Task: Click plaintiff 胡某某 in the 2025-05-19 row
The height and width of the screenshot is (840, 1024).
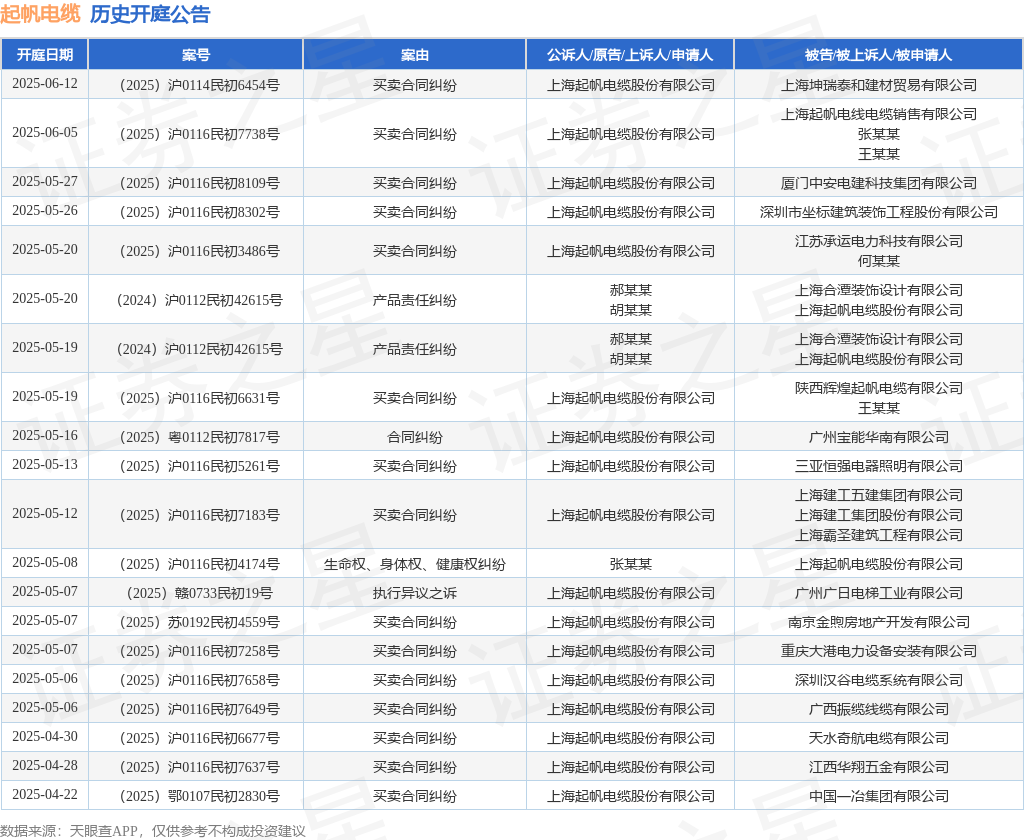Action: [x=630, y=359]
